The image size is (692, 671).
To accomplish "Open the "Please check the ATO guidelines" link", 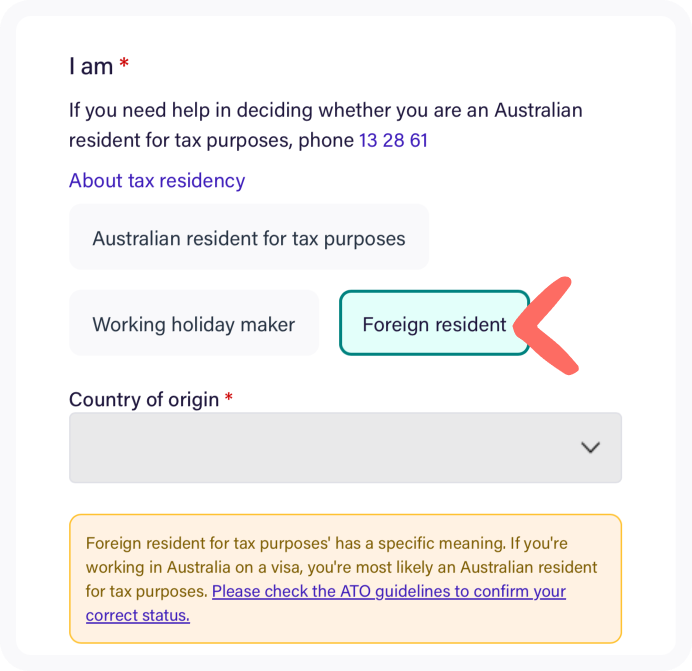I will pyautogui.click(x=389, y=591).
